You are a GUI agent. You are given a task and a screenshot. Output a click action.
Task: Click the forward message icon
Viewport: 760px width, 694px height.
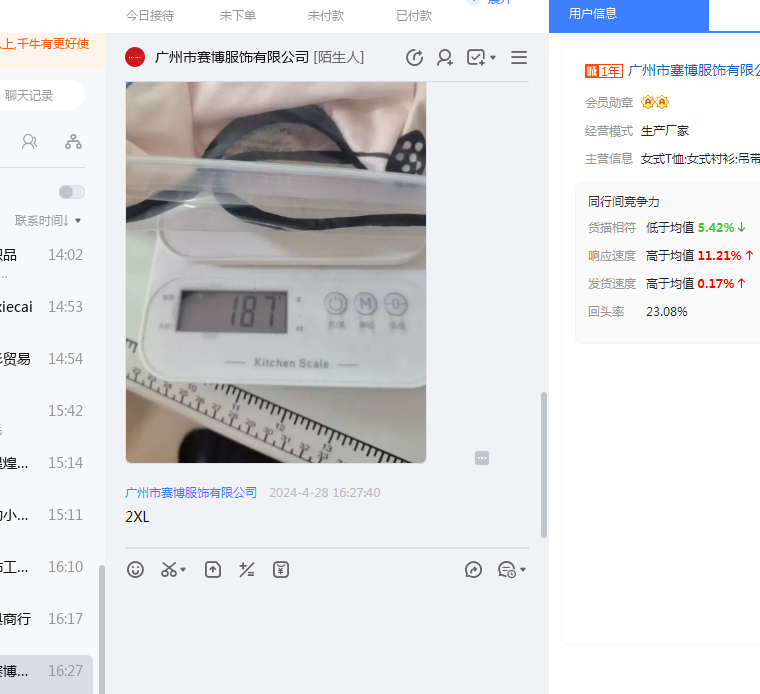click(x=473, y=569)
